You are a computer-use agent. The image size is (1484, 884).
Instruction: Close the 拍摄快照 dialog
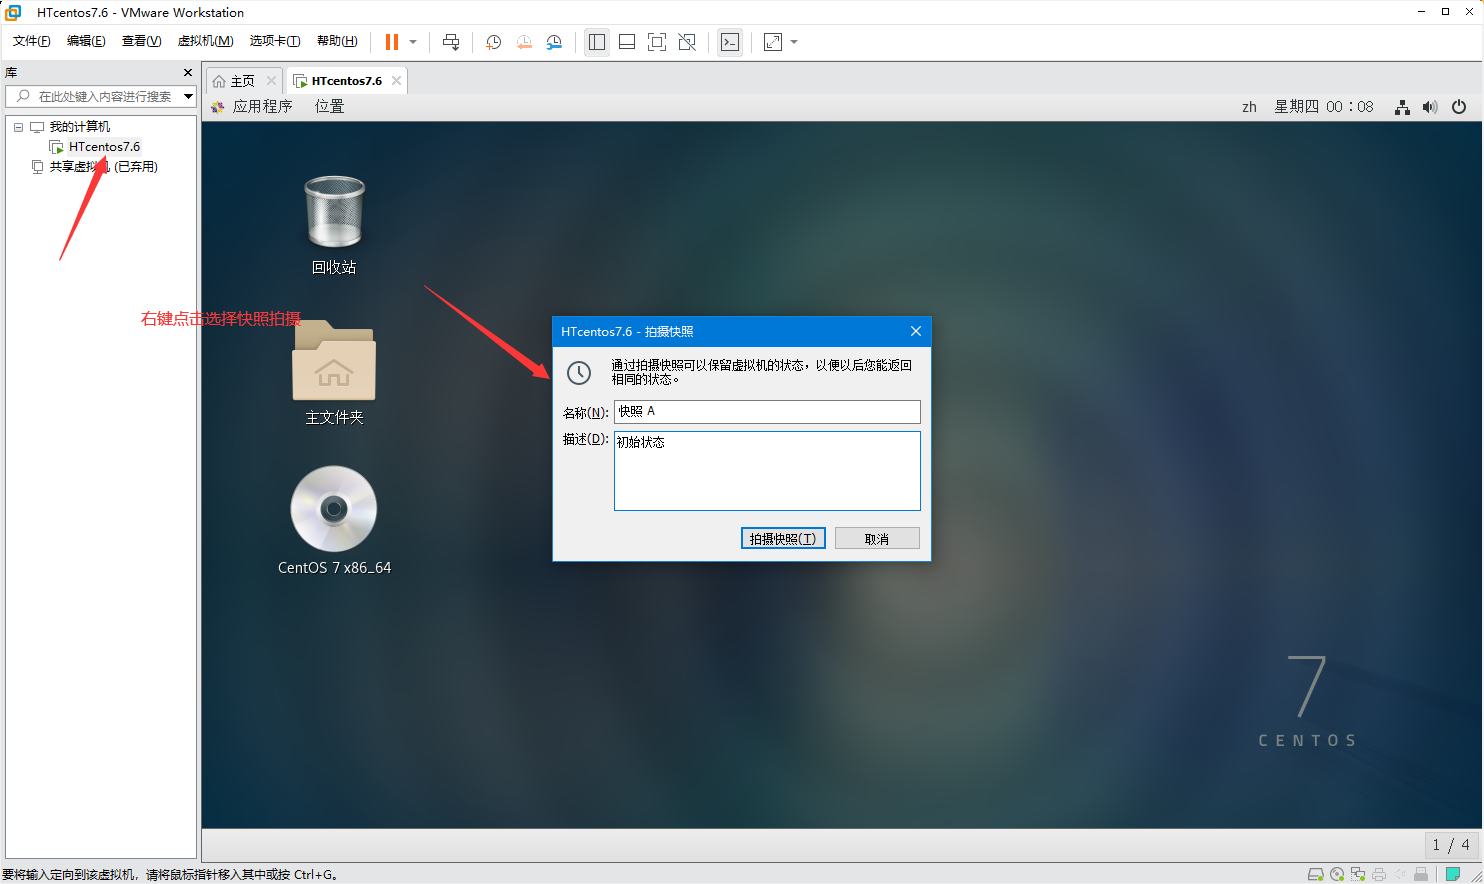coord(916,331)
